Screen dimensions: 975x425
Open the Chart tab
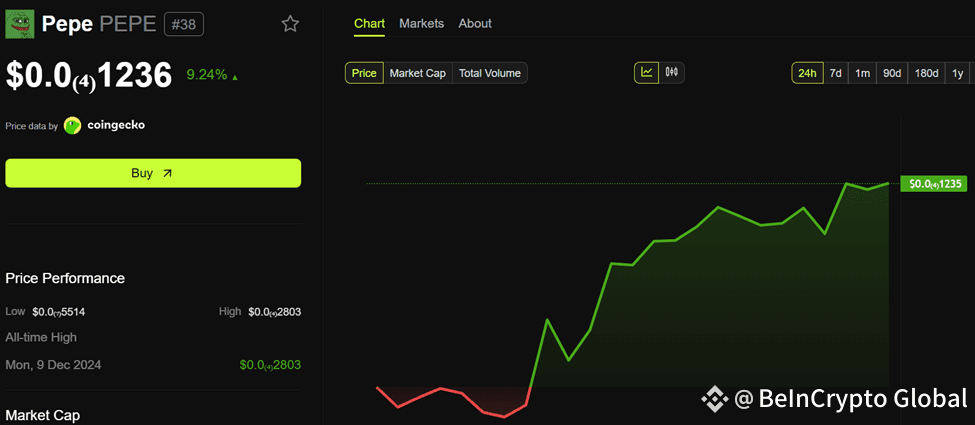pos(369,24)
